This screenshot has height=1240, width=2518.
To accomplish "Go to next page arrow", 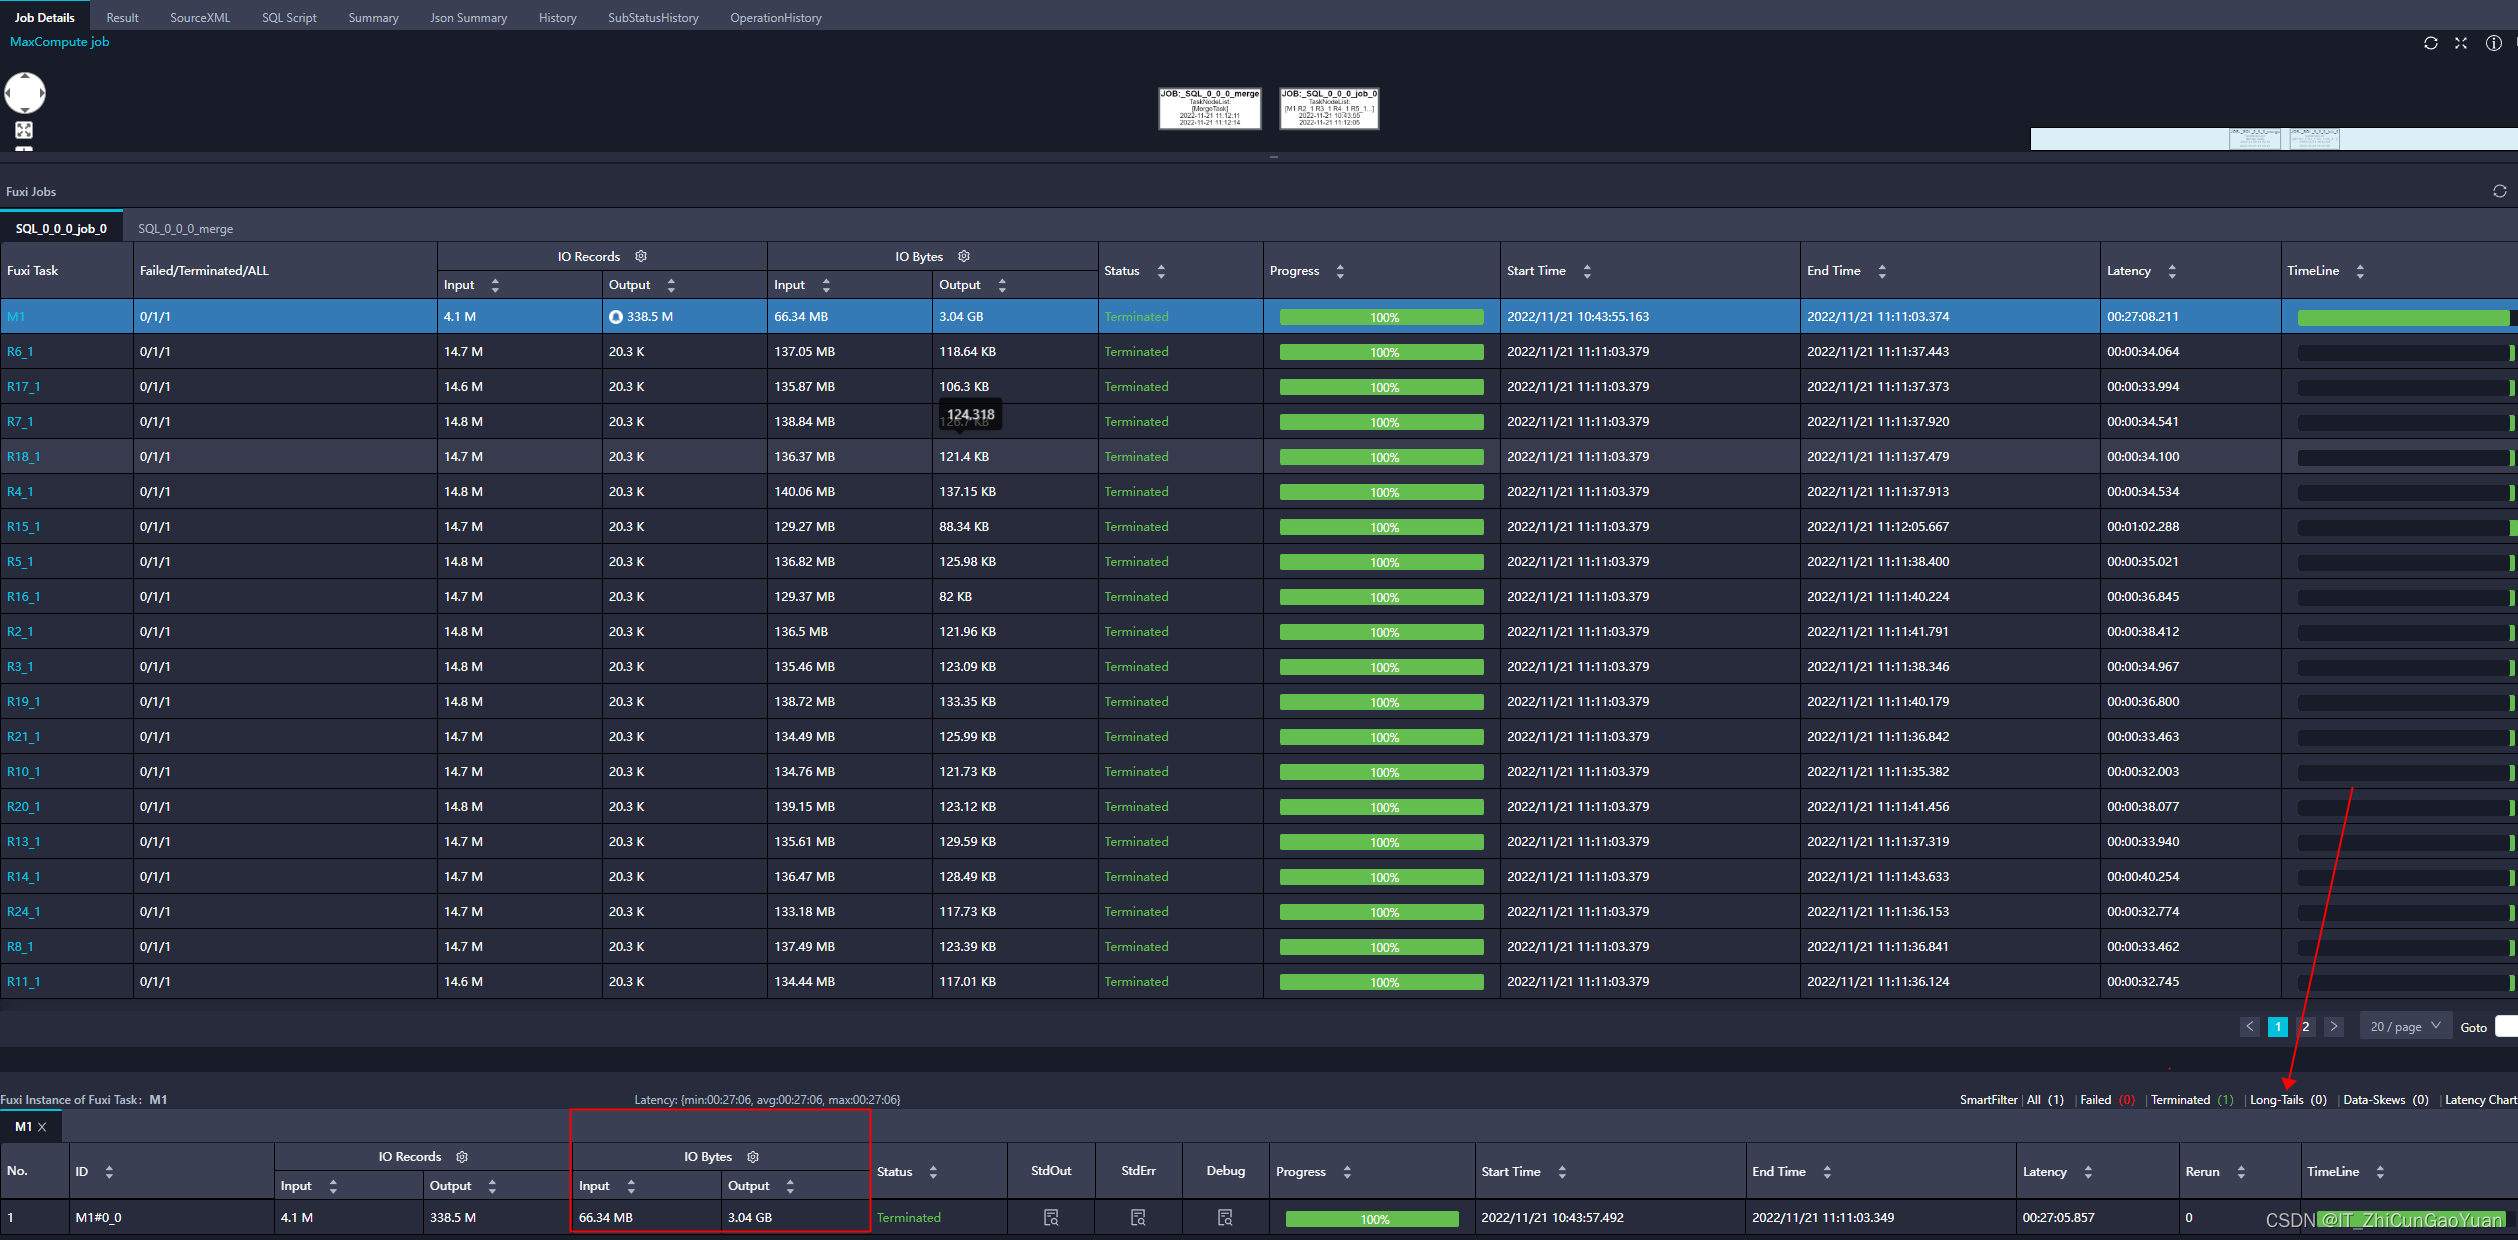I will (2334, 1026).
